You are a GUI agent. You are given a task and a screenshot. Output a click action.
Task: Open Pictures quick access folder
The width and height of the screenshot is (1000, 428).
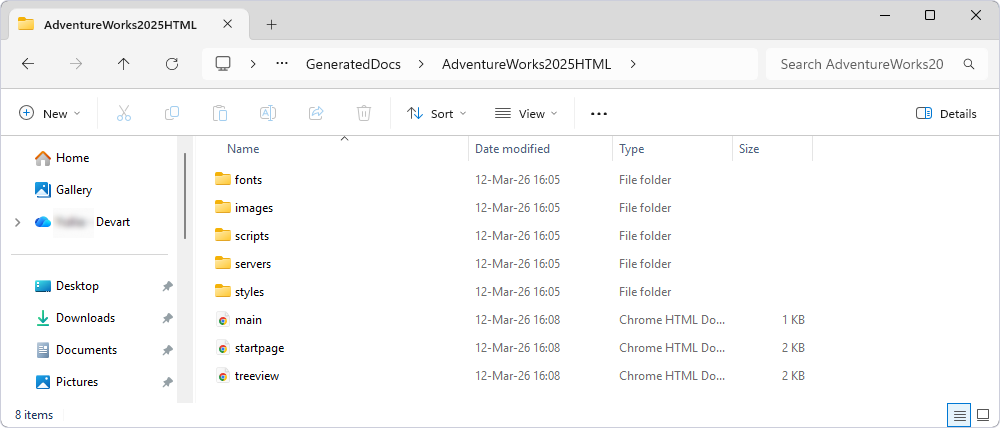[67, 381]
